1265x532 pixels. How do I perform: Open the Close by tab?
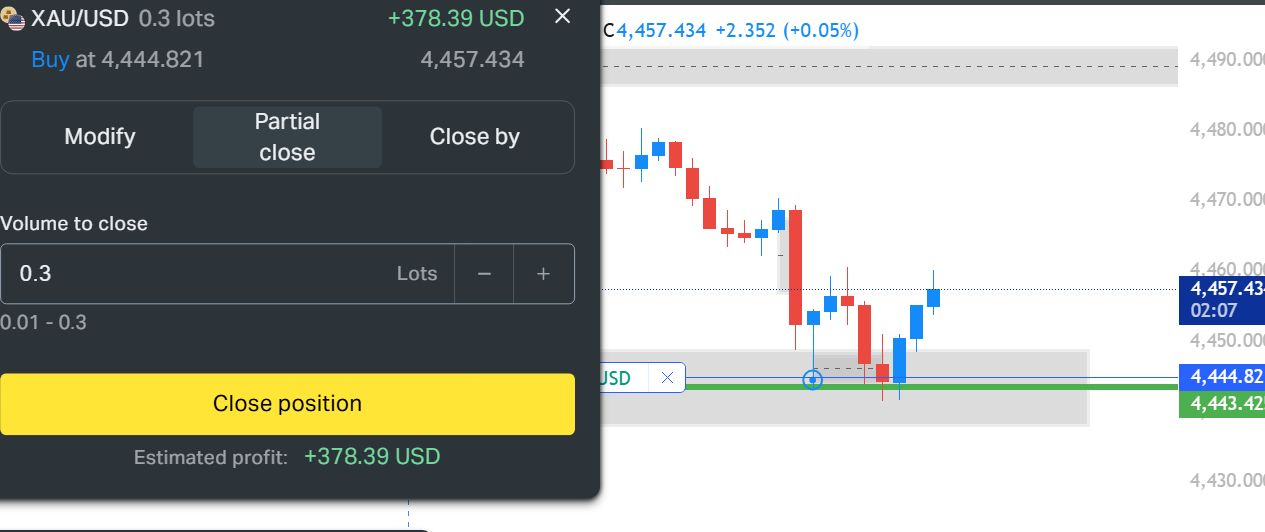point(474,137)
